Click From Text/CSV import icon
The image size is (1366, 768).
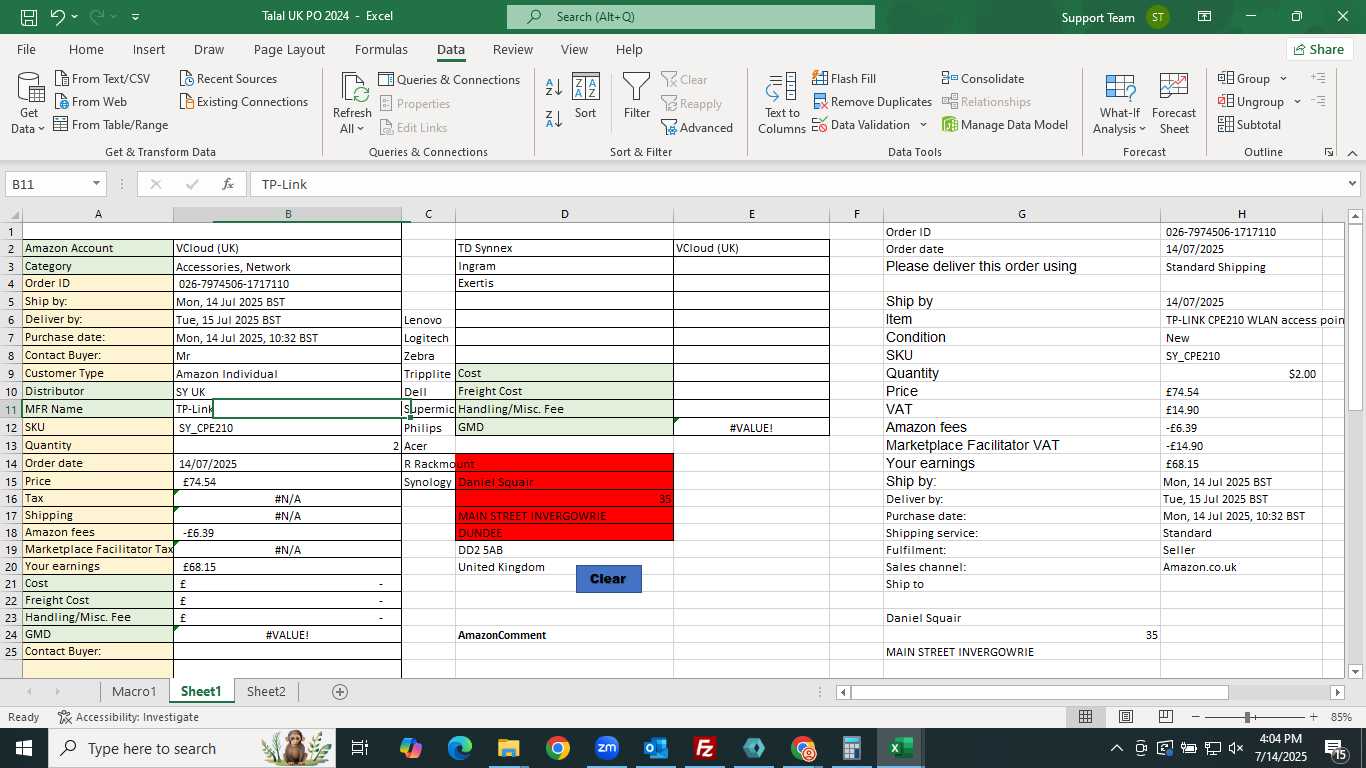pos(62,79)
